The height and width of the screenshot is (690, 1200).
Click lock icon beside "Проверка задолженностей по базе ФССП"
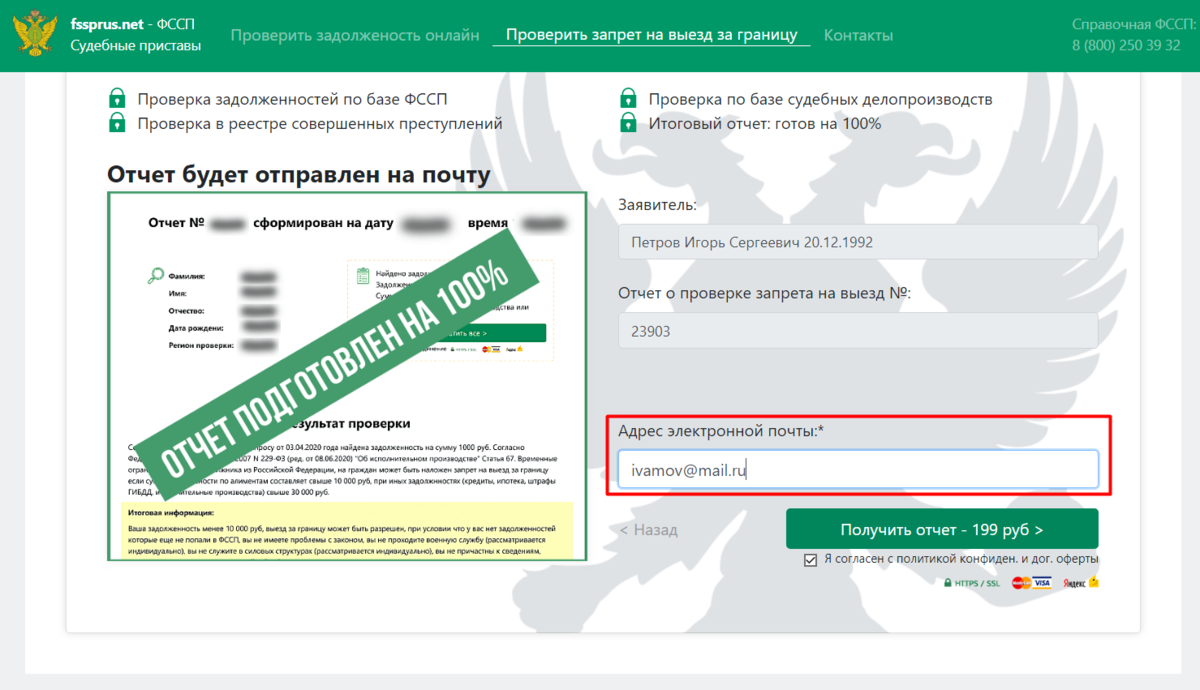point(117,99)
